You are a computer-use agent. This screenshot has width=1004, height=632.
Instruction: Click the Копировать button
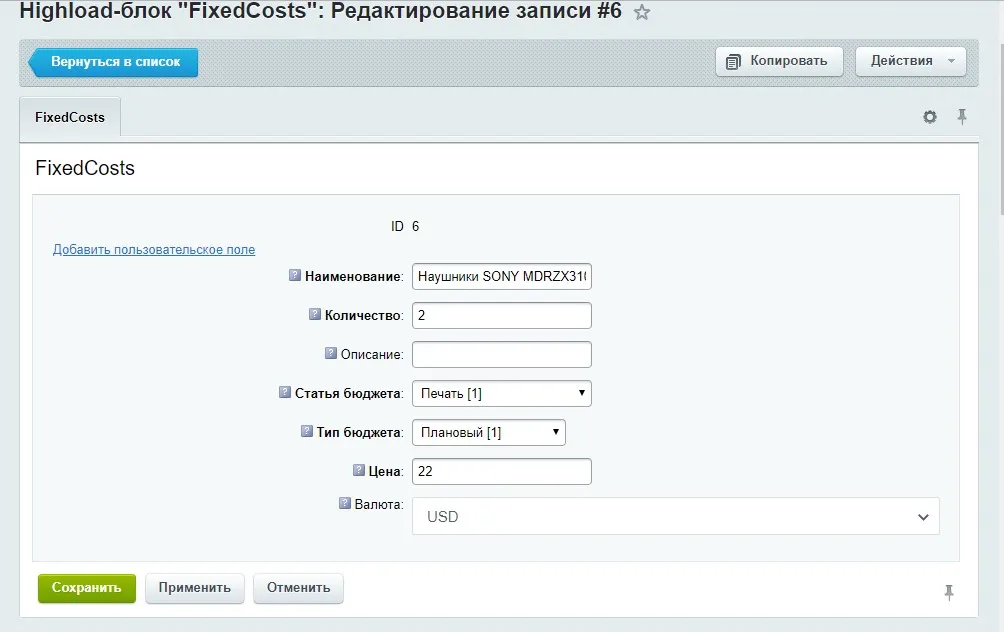click(x=782, y=60)
